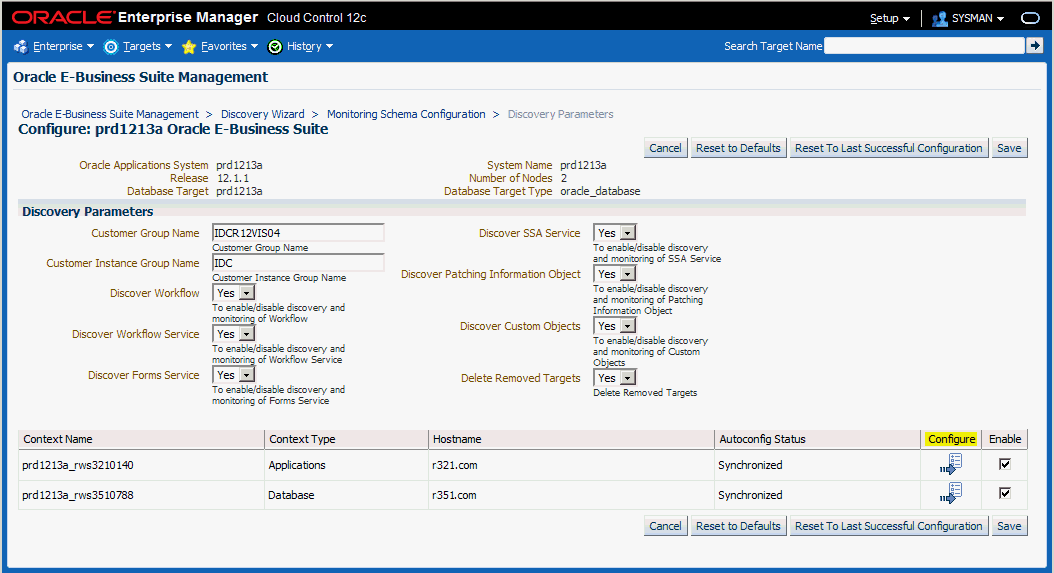
Task: Uncheck Enable for Applications context row
Action: [1005, 464]
